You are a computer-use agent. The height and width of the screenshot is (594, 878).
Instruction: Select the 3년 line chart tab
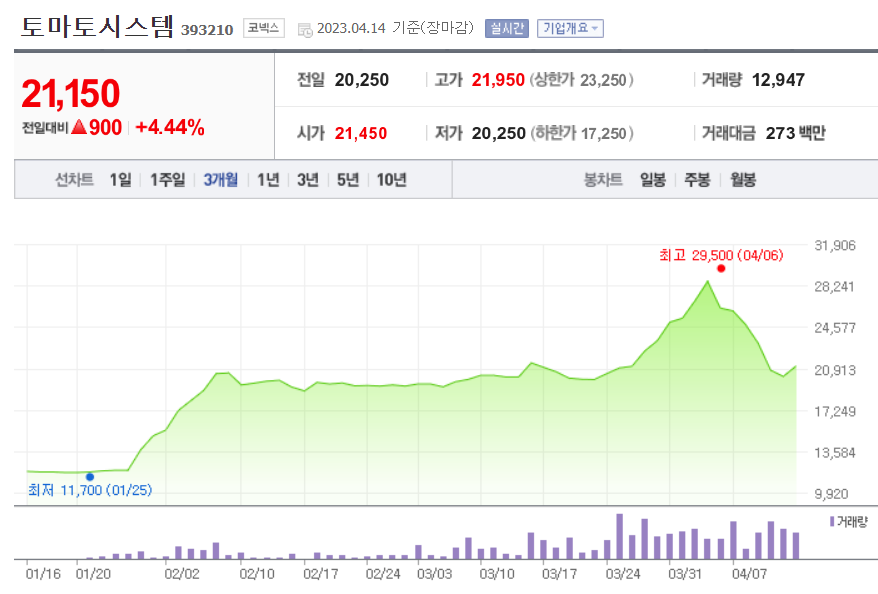(308, 180)
